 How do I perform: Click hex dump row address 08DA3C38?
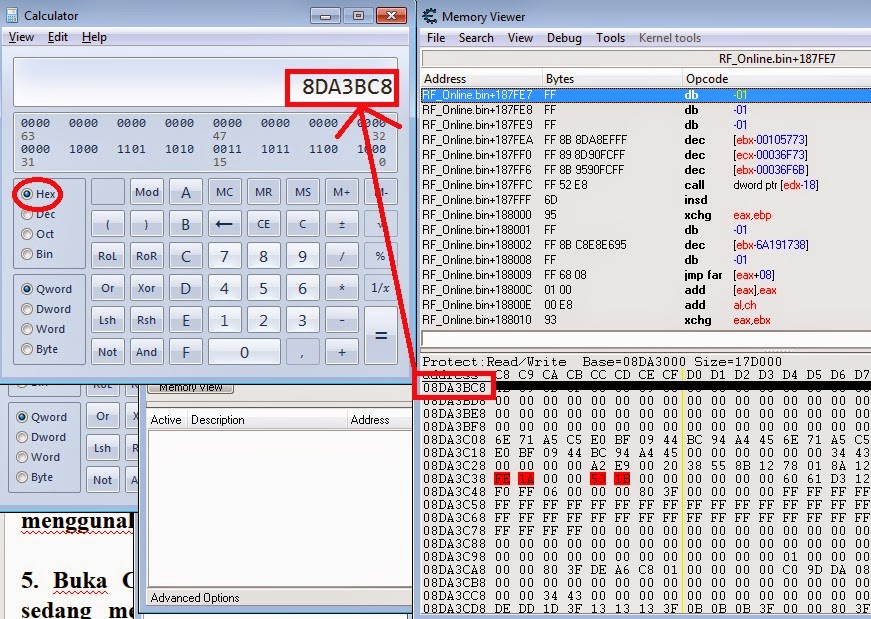pyautogui.click(x=454, y=479)
